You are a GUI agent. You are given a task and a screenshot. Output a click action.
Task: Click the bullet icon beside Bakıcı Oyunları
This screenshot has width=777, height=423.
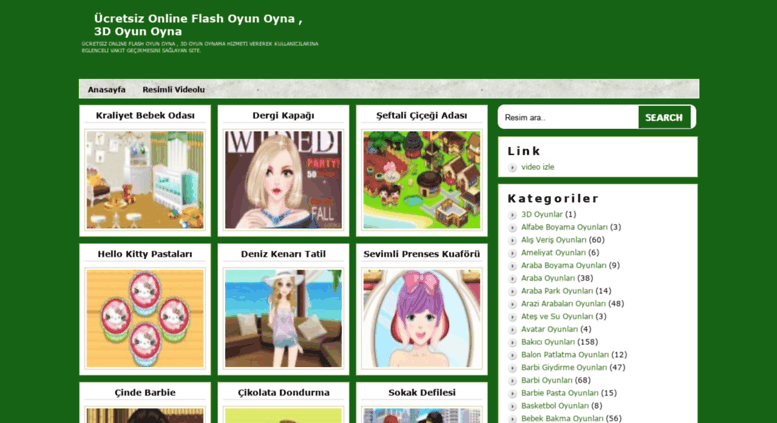[x=512, y=343]
